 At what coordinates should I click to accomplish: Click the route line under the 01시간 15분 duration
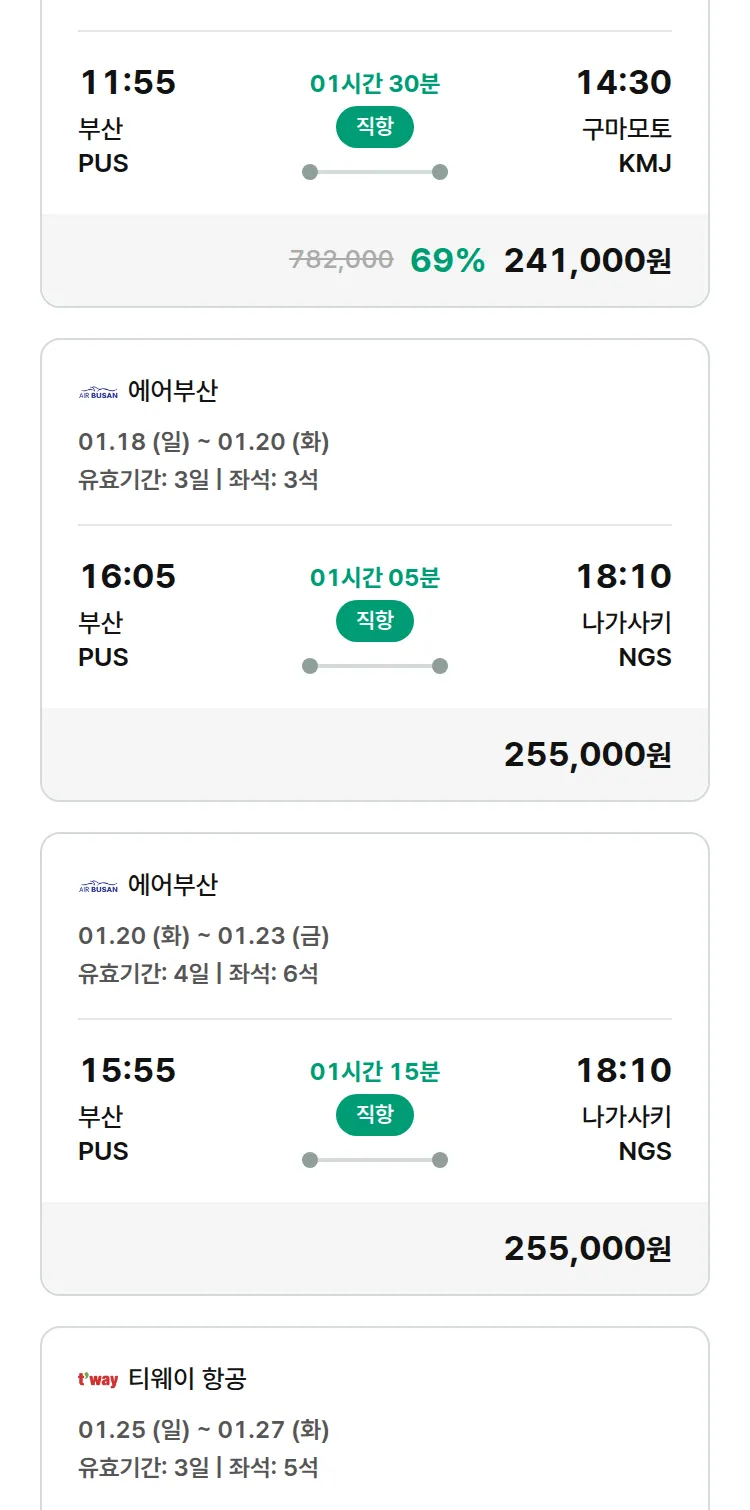click(x=374, y=1160)
